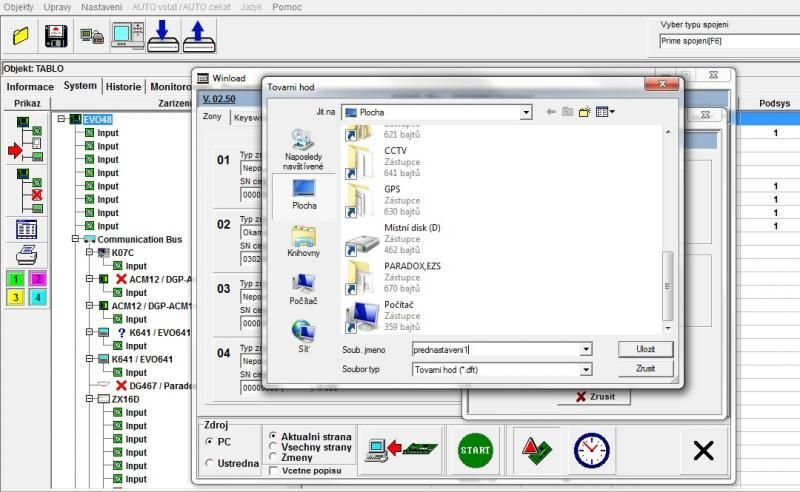The image size is (800, 492).
Task: Click the printer icon in Prikaz panel
Action: point(26,255)
